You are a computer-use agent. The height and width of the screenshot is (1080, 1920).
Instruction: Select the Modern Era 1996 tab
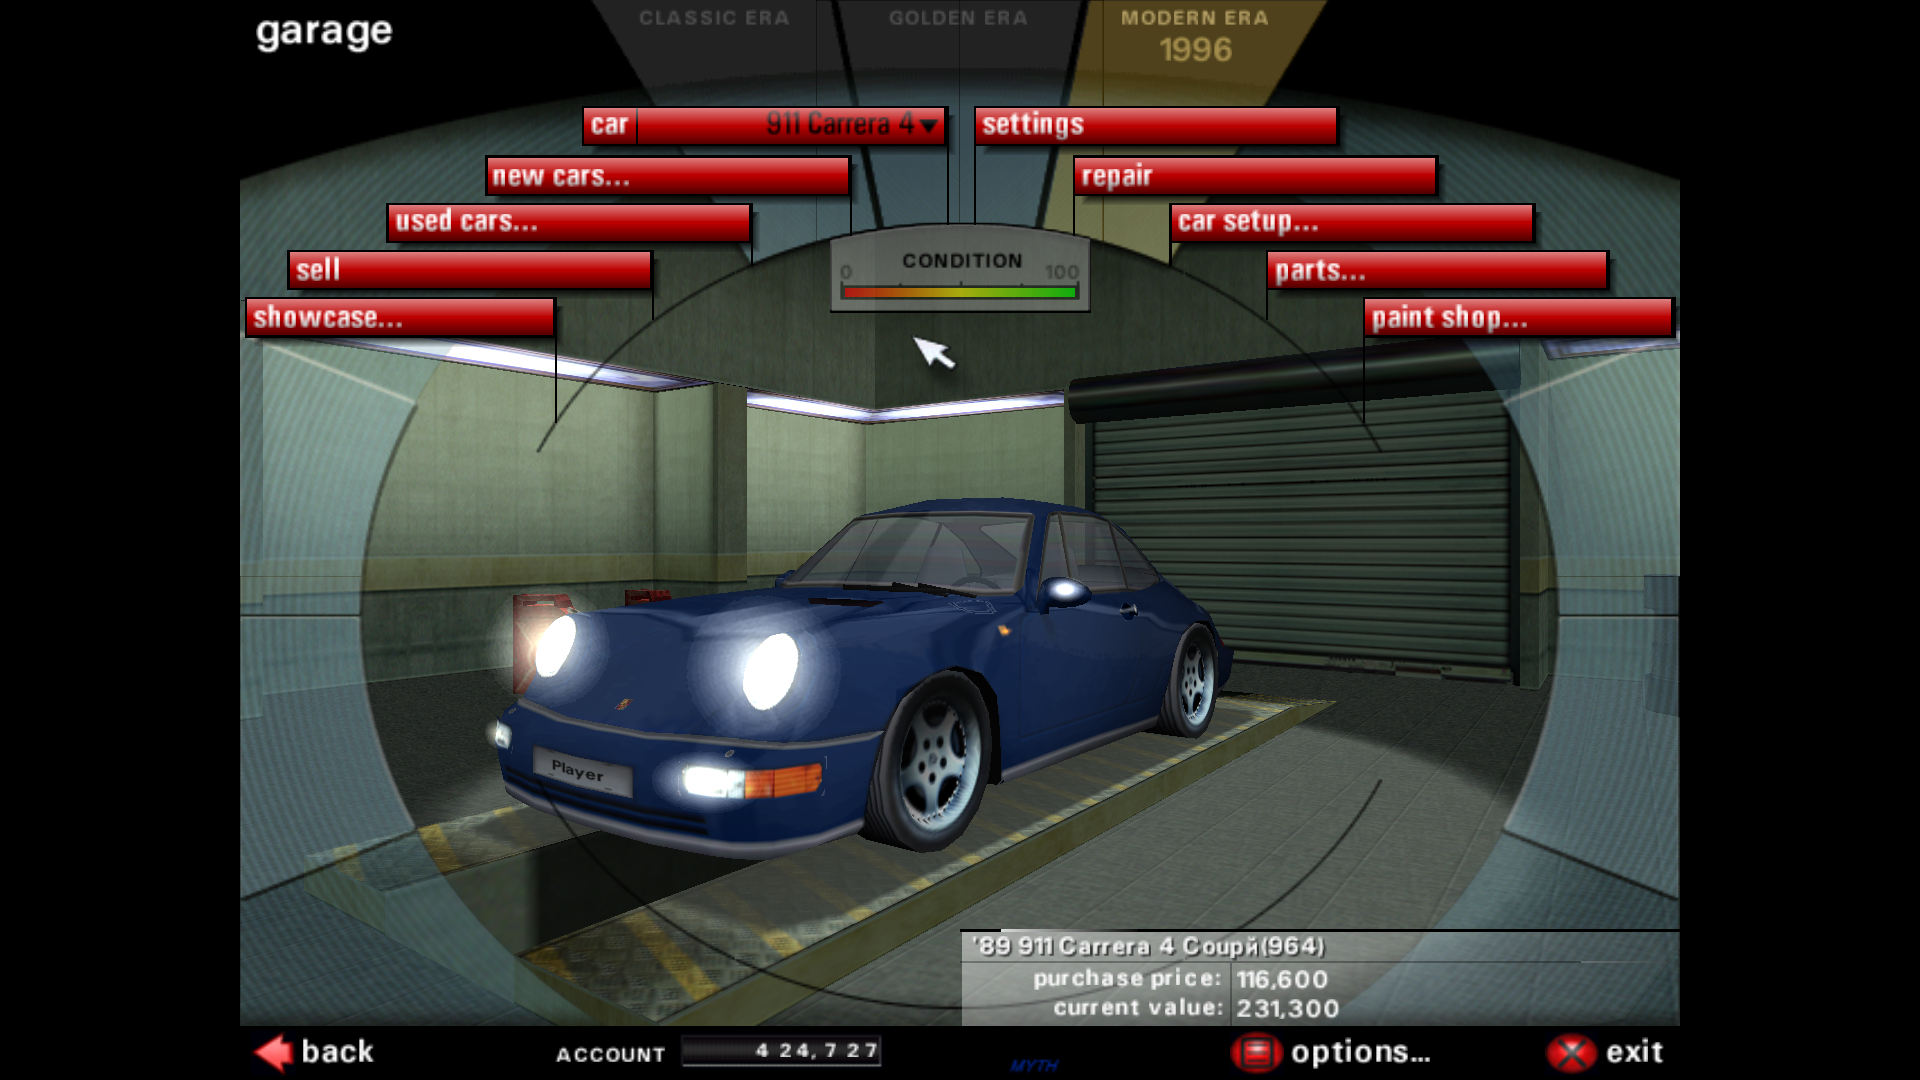pos(1195,35)
